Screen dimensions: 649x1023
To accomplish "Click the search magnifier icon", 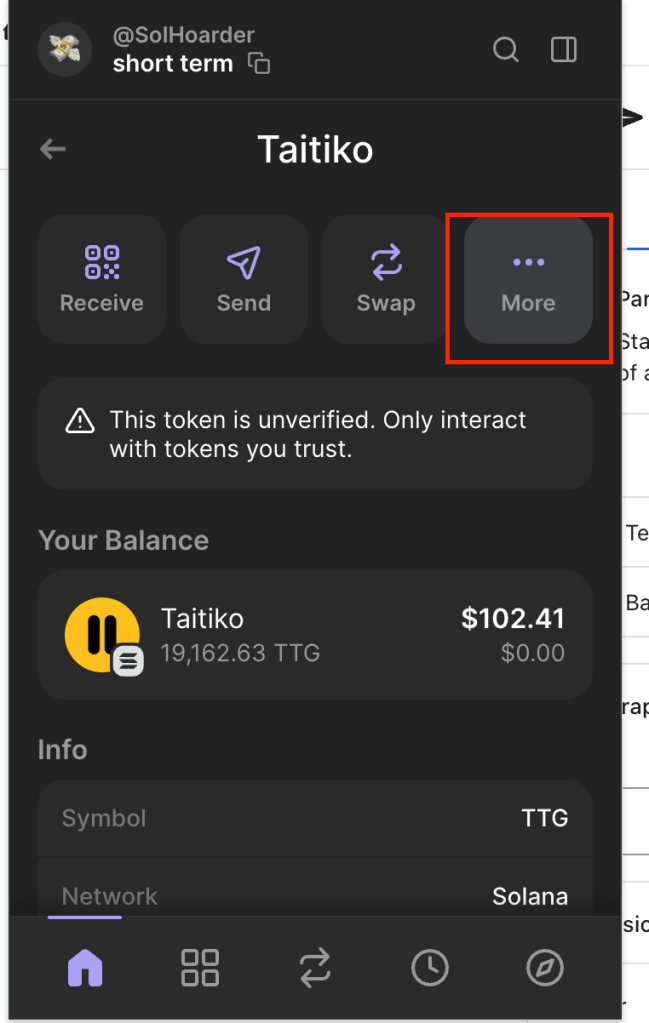I will [x=506, y=49].
